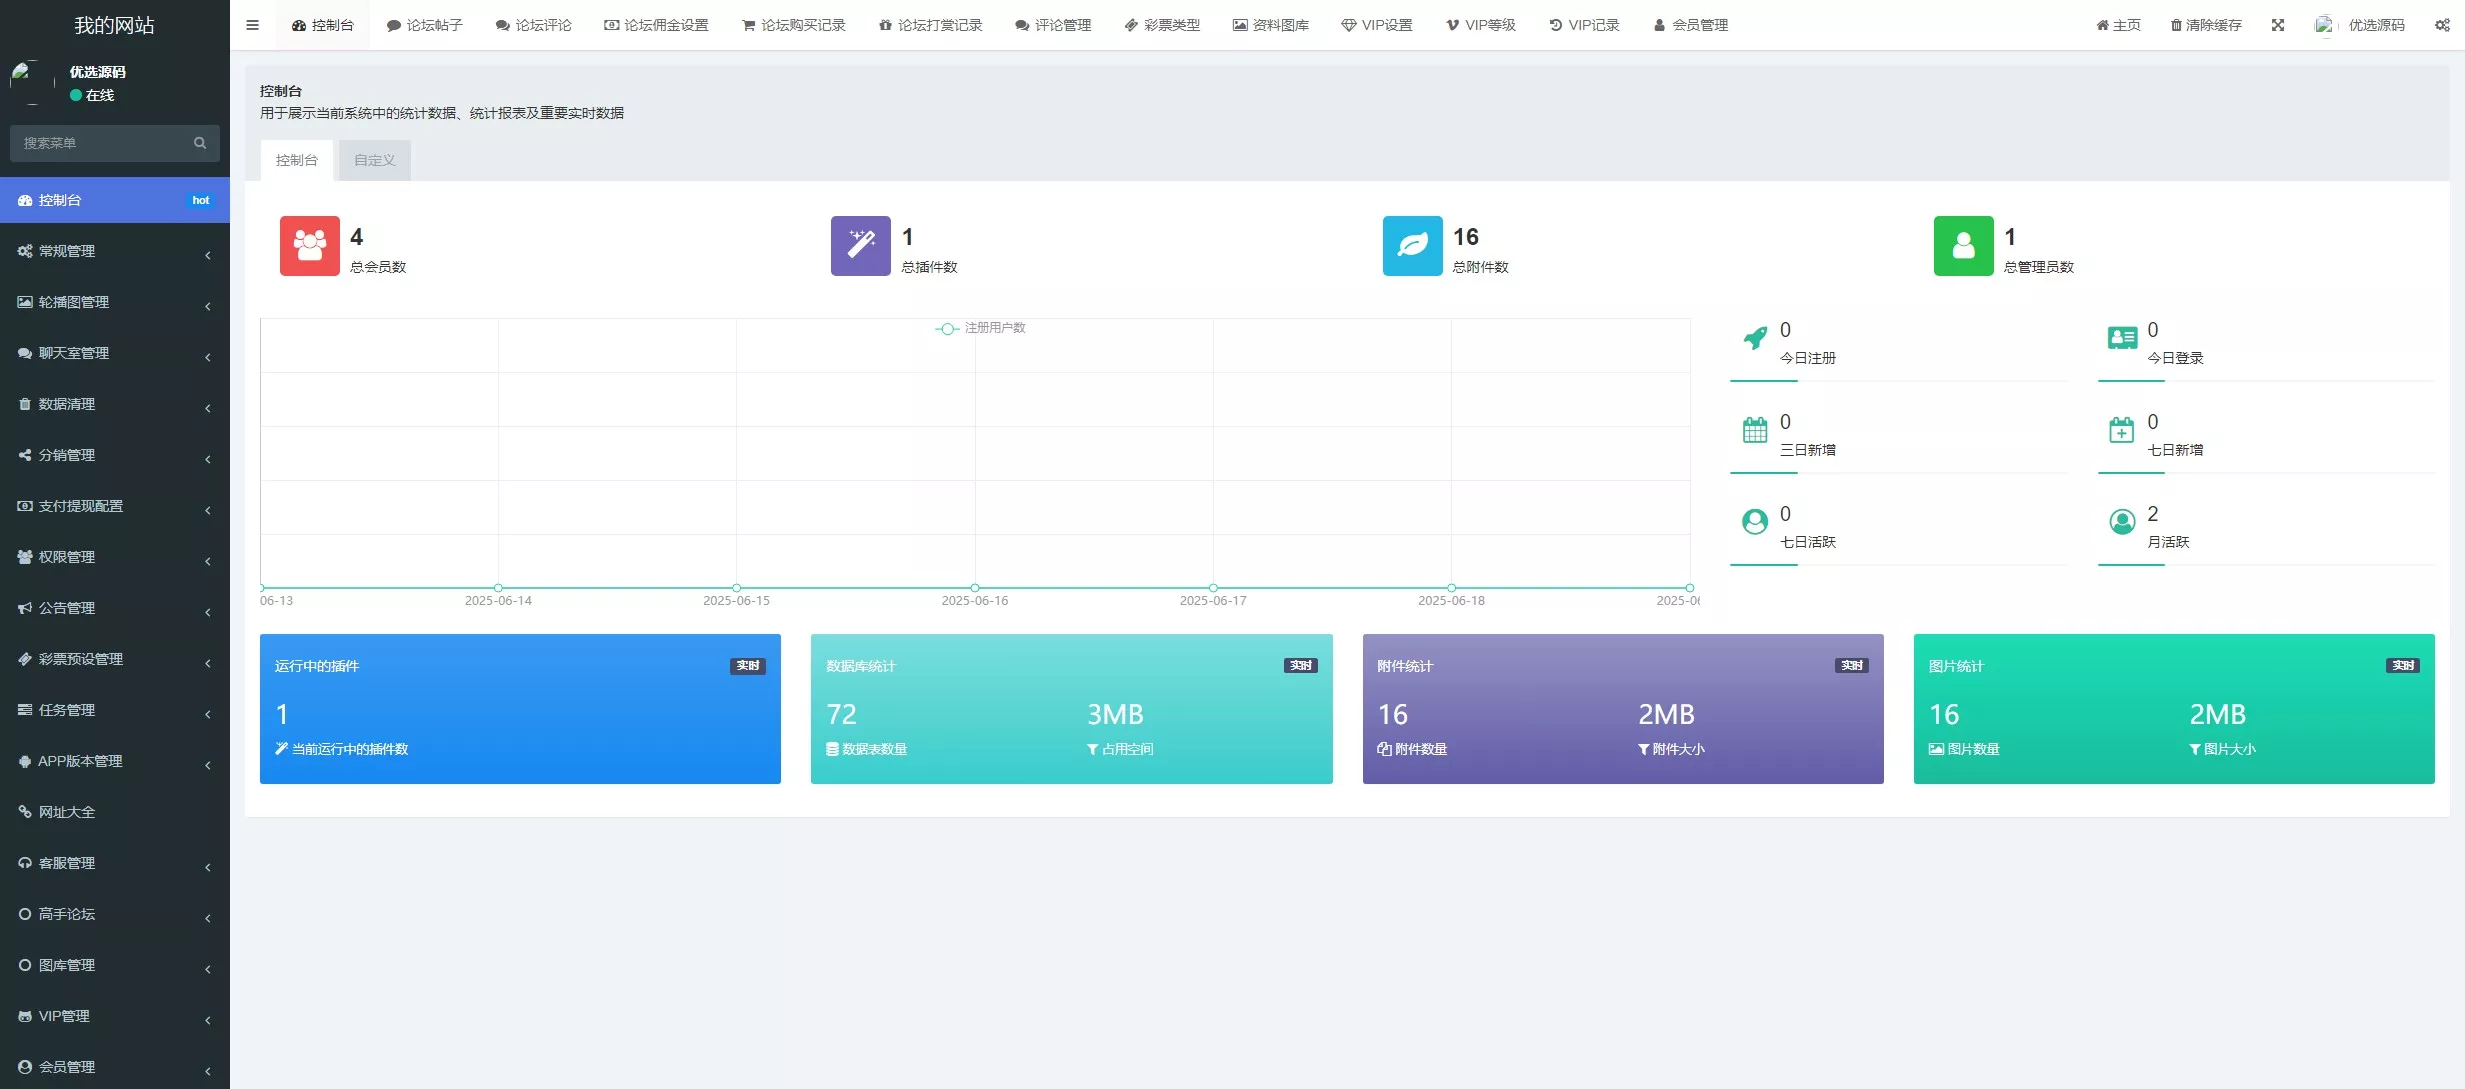Open settings via the top-right gears icon
The height and width of the screenshot is (1089, 2465).
click(2442, 25)
